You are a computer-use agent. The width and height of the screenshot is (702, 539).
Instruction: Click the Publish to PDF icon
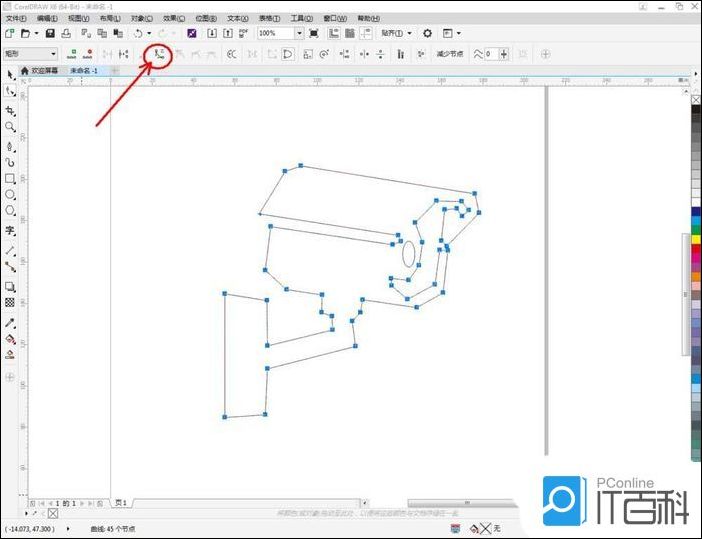(244, 33)
